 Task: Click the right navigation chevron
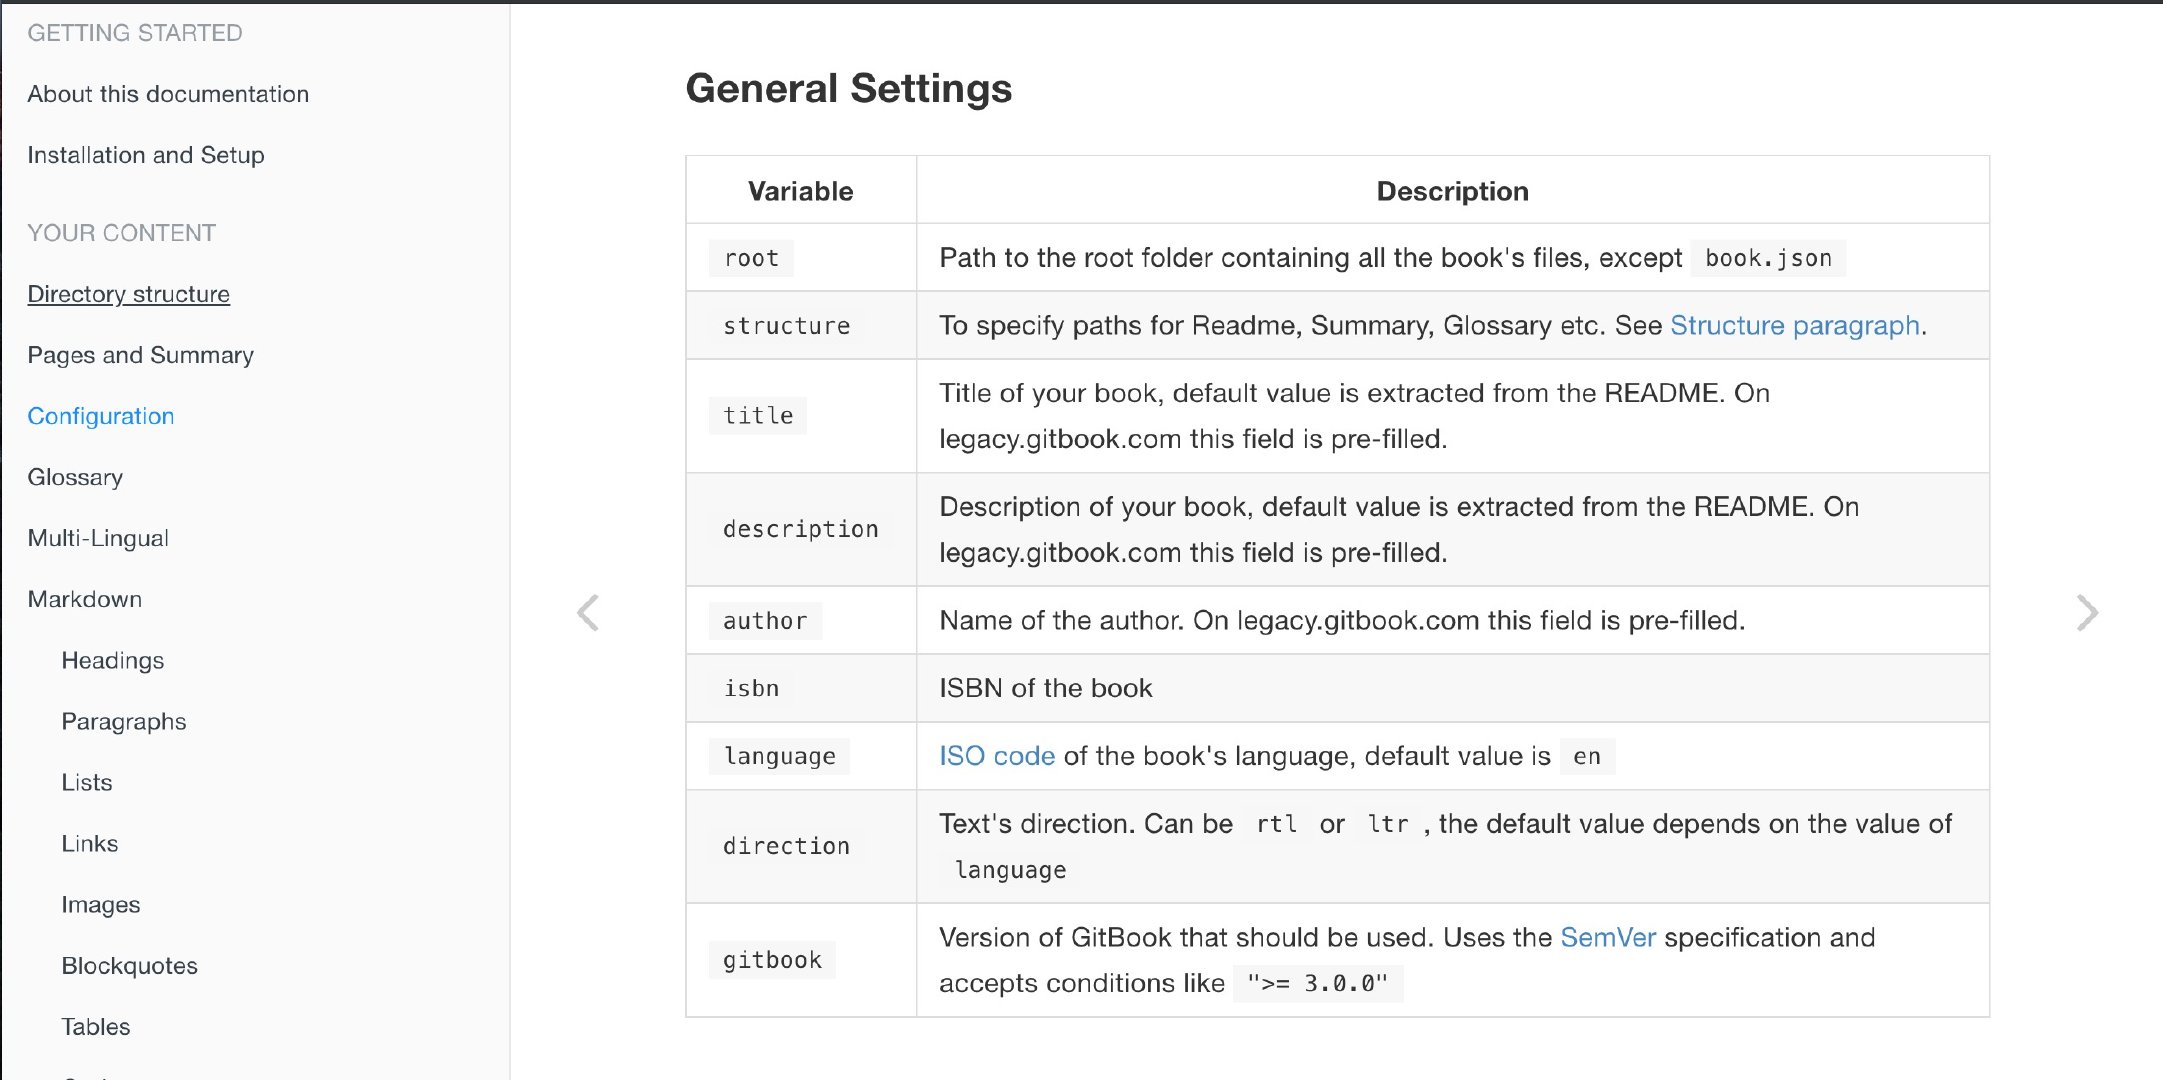[2087, 612]
